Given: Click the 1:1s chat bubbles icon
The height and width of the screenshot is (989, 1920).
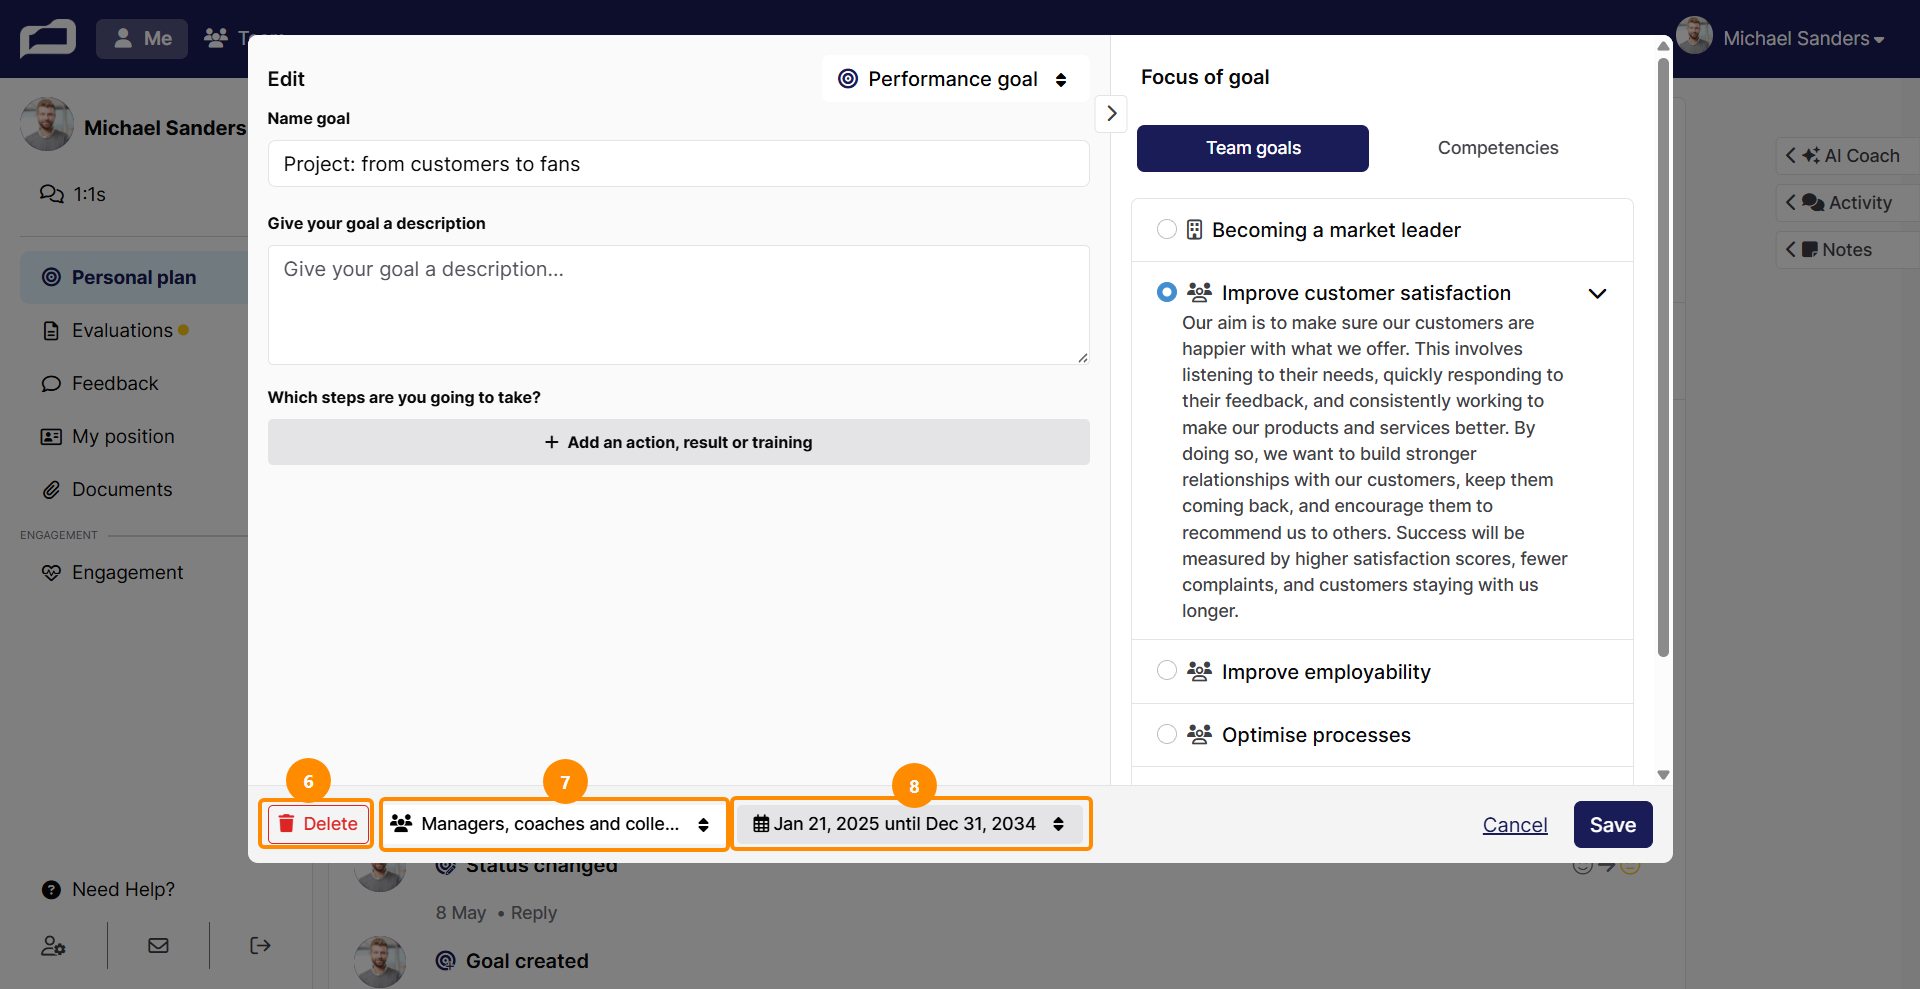Looking at the screenshot, I should coord(51,193).
